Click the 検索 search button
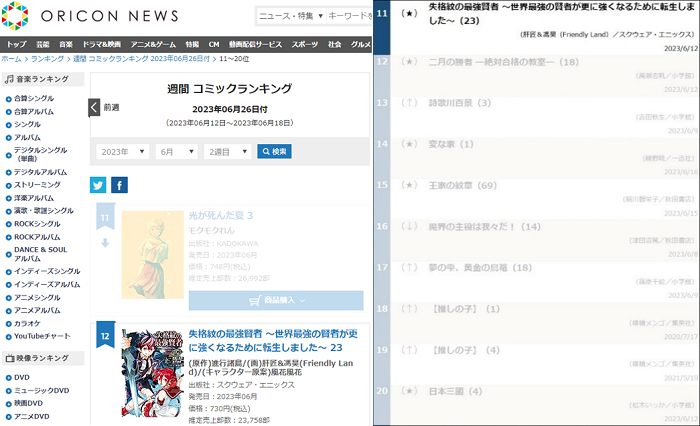Image resolution: width=700 pixels, height=426 pixels. (275, 151)
